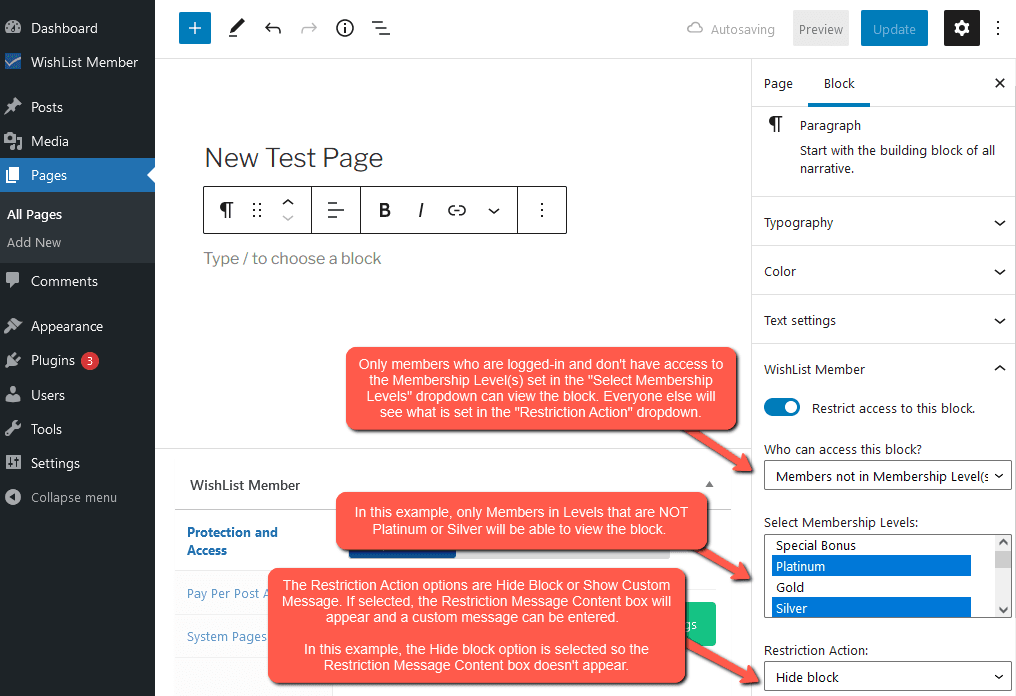Open the List View outline icon
Image resolution: width=1016 pixels, height=696 pixels.
coord(381,28)
